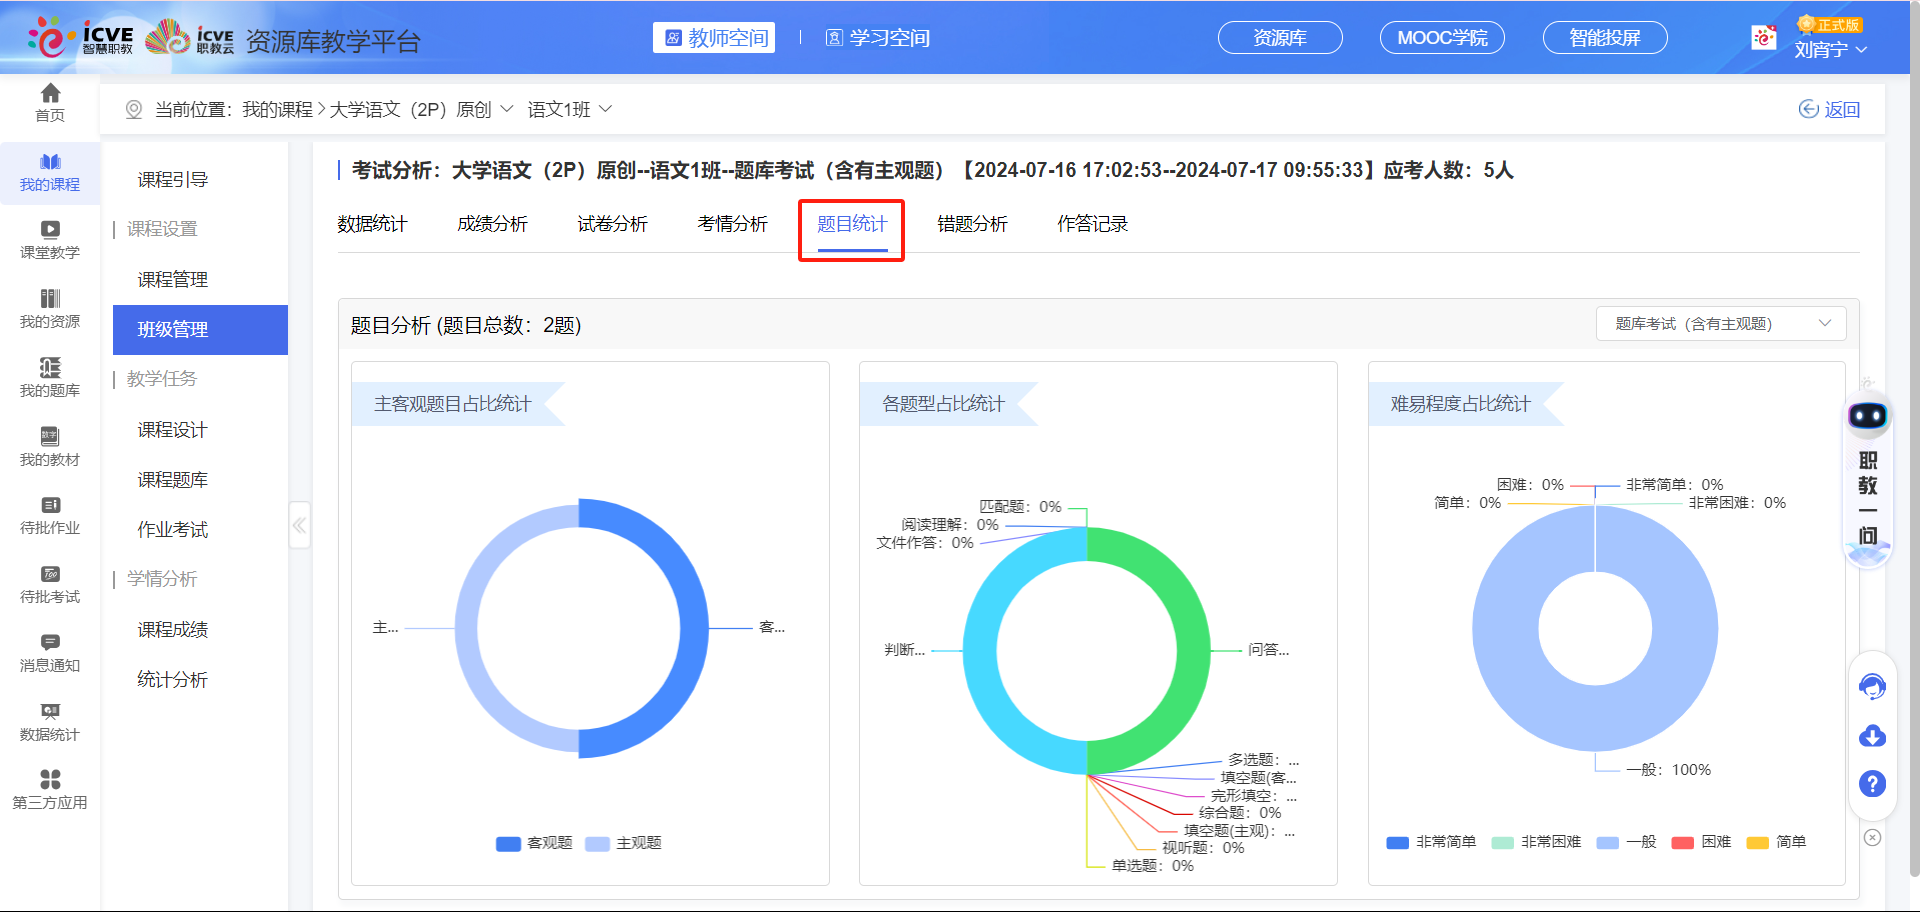Open the 题库考试 exam selection dropdown

point(1721,324)
